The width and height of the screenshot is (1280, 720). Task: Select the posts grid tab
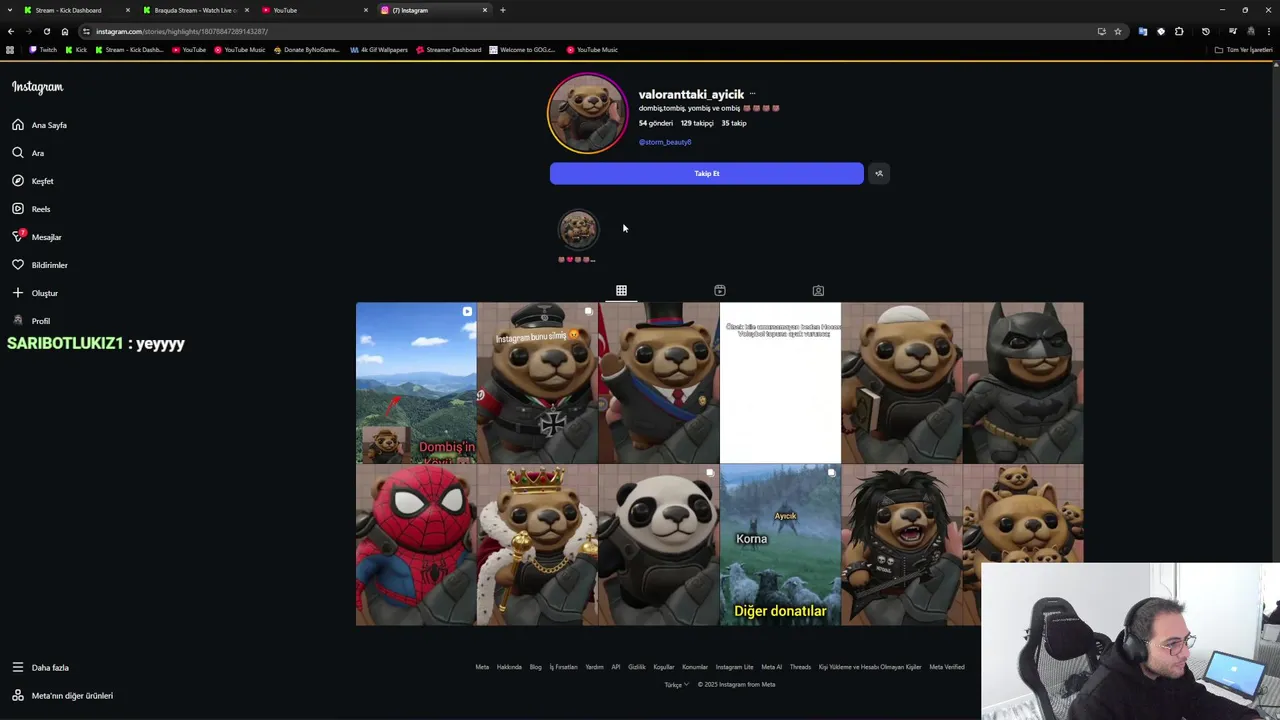(x=621, y=291)
